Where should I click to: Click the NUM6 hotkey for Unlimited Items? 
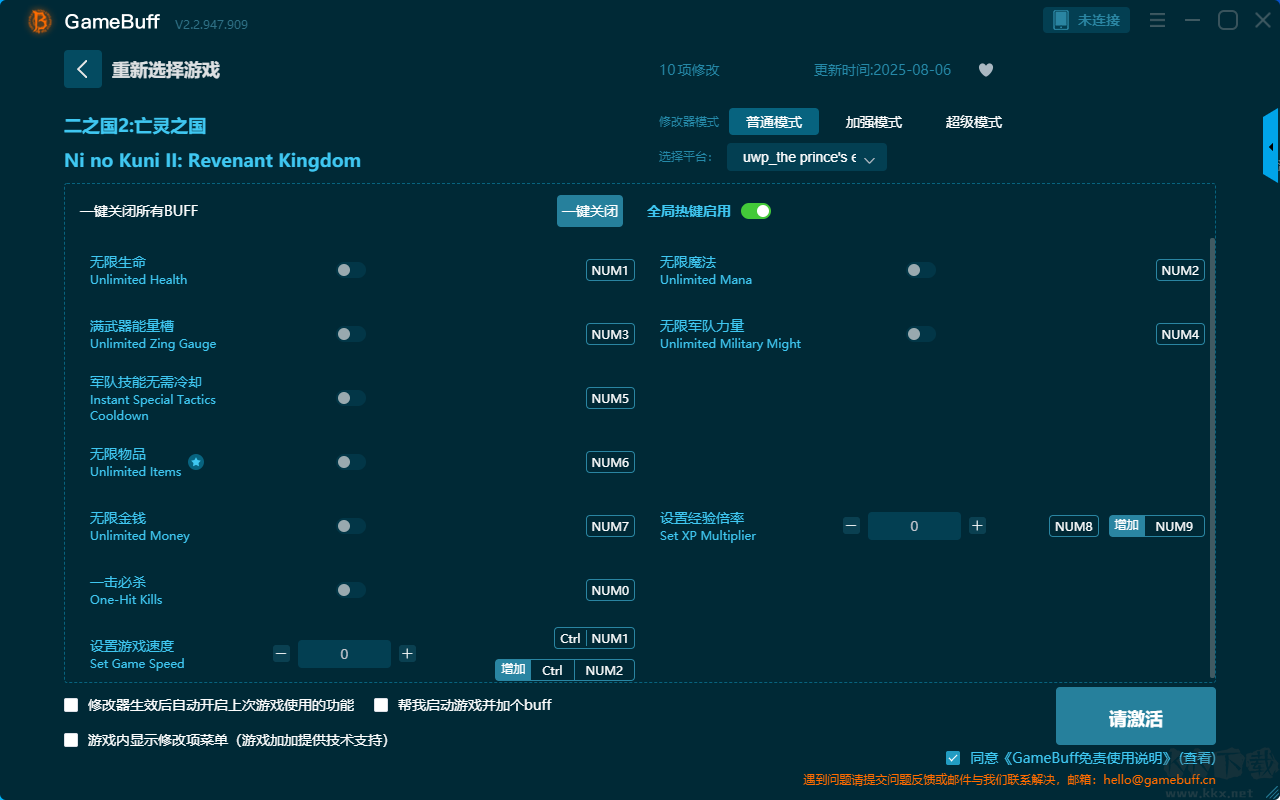[x=610, y=462]
